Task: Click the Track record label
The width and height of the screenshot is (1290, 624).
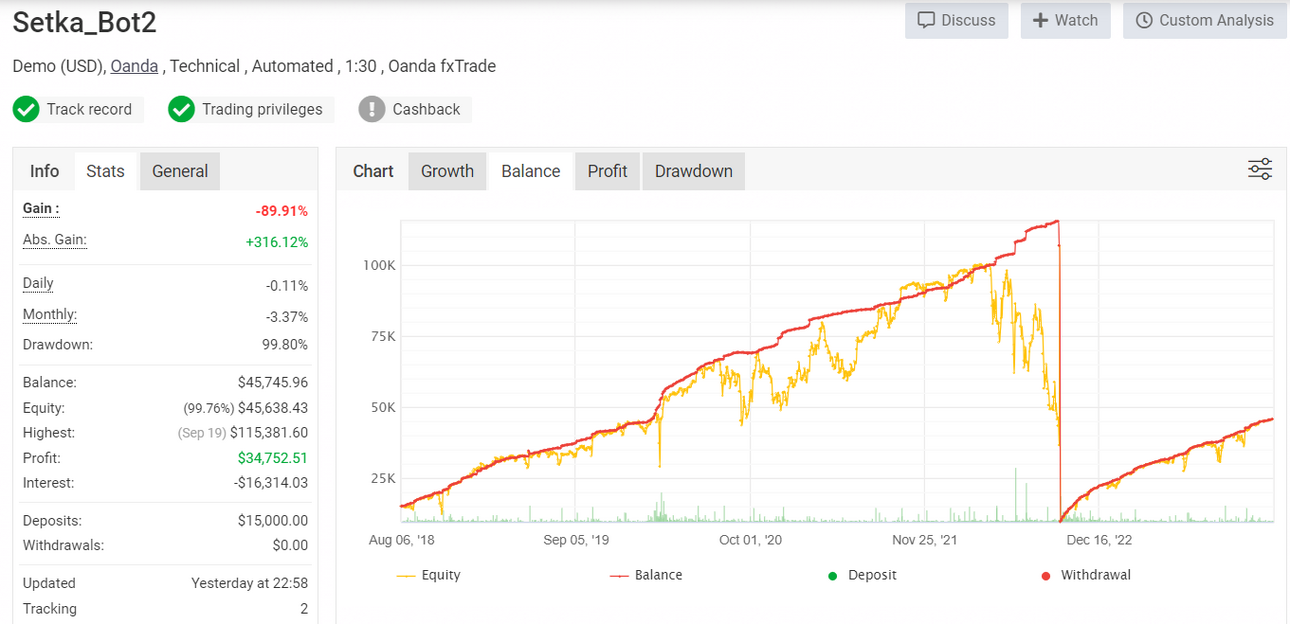Action: pyautogui.click(x=89, y=109)
